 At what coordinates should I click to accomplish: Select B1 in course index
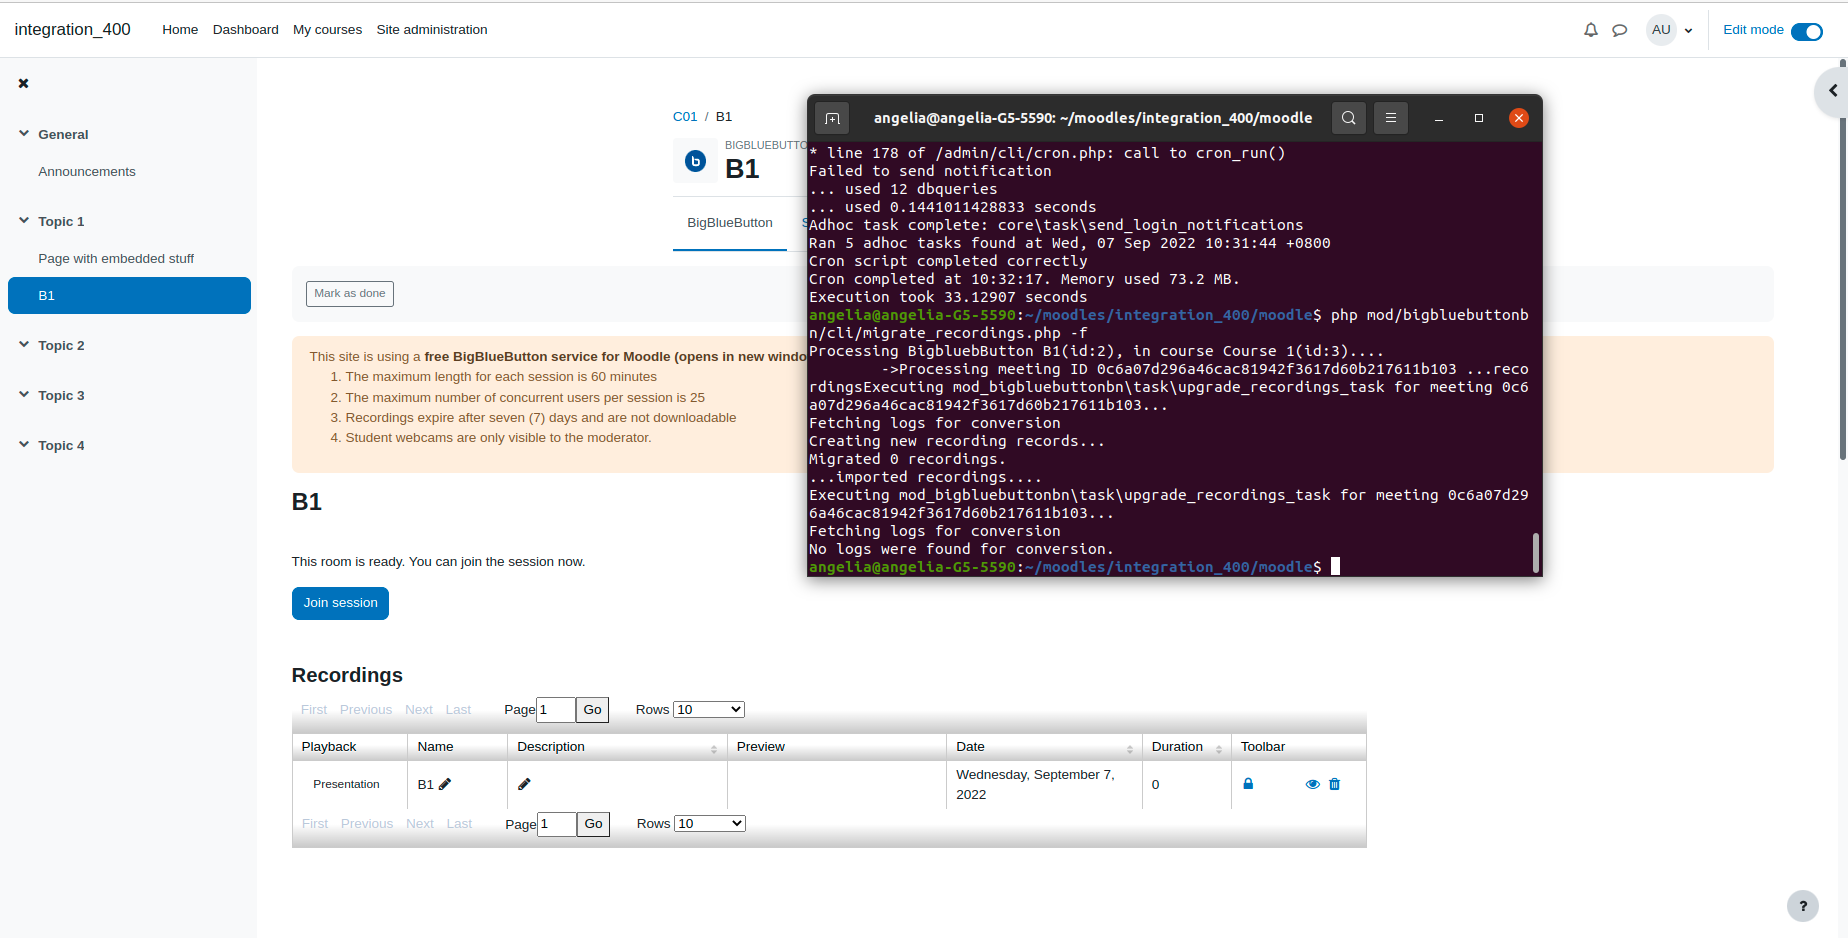click(x=129, y=296)
